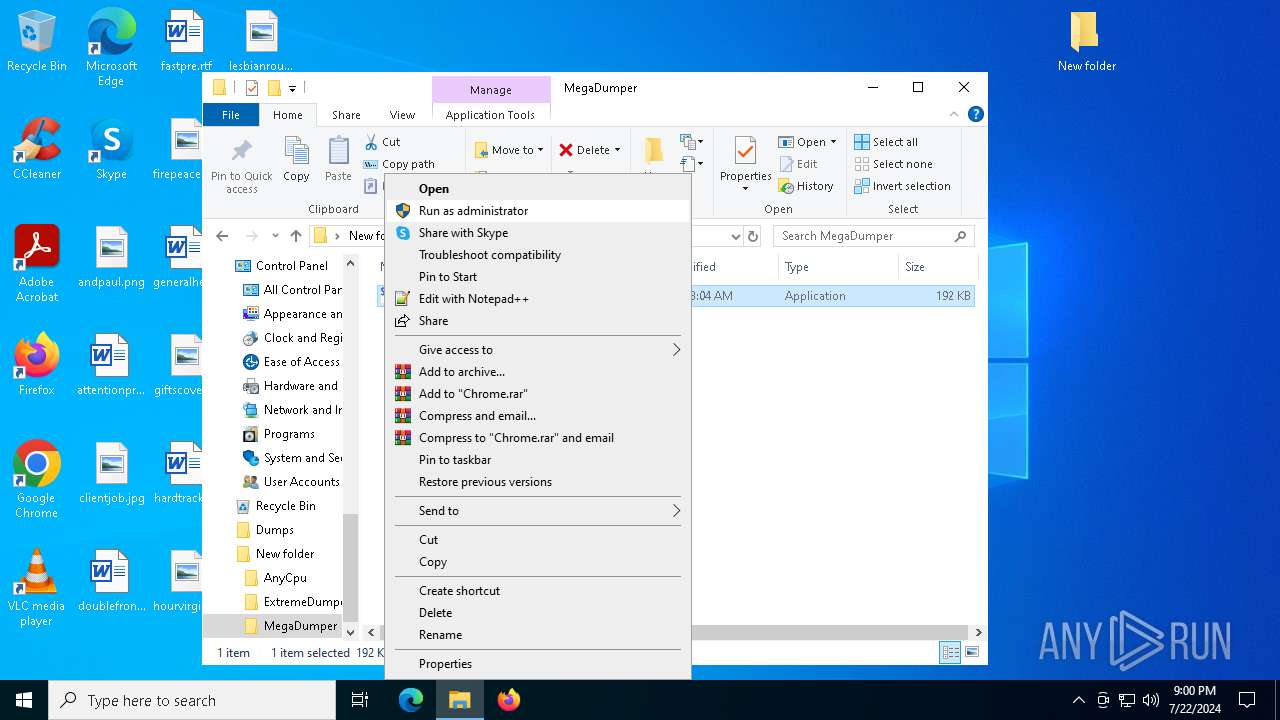This screenshot has width=1280, height=720.
Task: Go up one folder level arrow
Action: tap(296, 236)
